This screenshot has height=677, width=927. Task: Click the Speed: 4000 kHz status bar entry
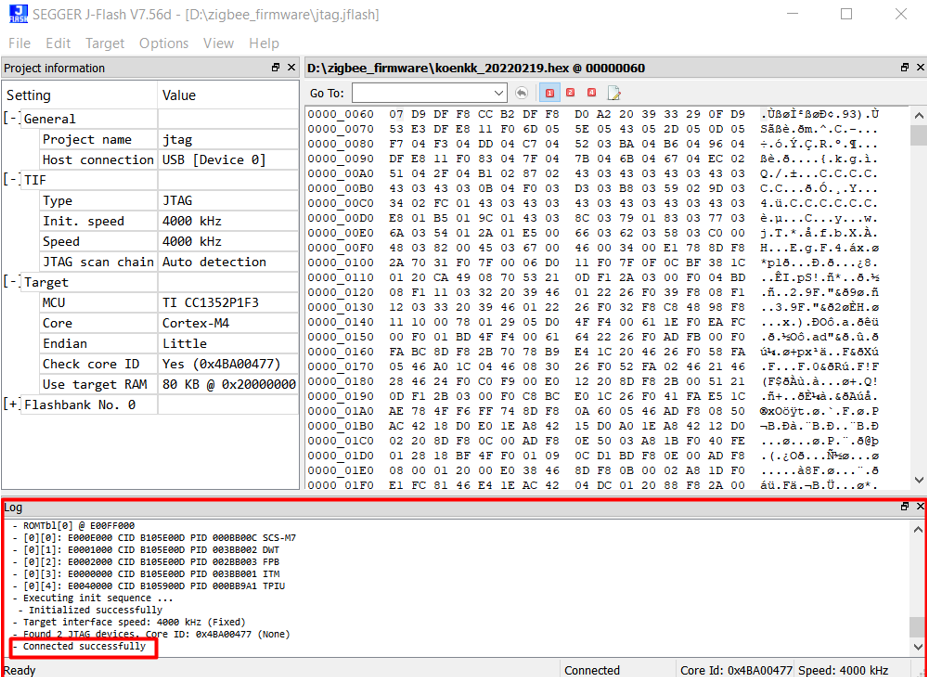coord(843,670)
